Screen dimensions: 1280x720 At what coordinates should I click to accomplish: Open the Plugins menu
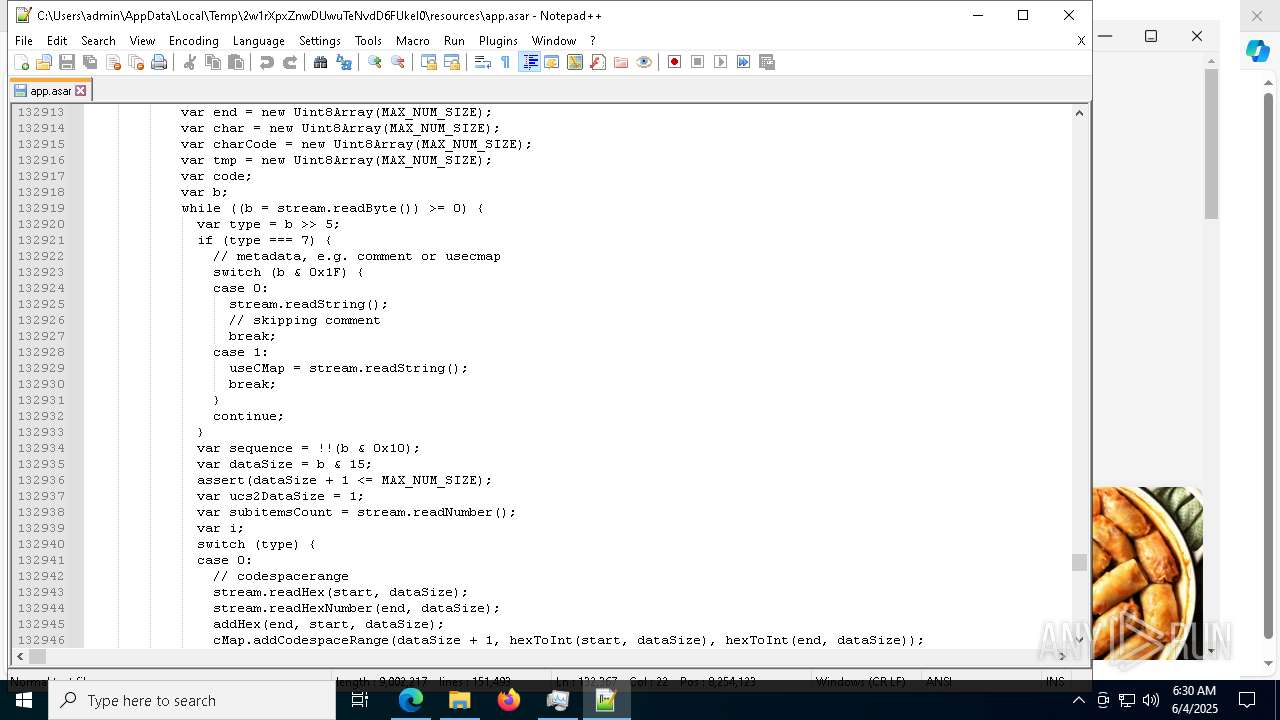click(x=498, y=41)
